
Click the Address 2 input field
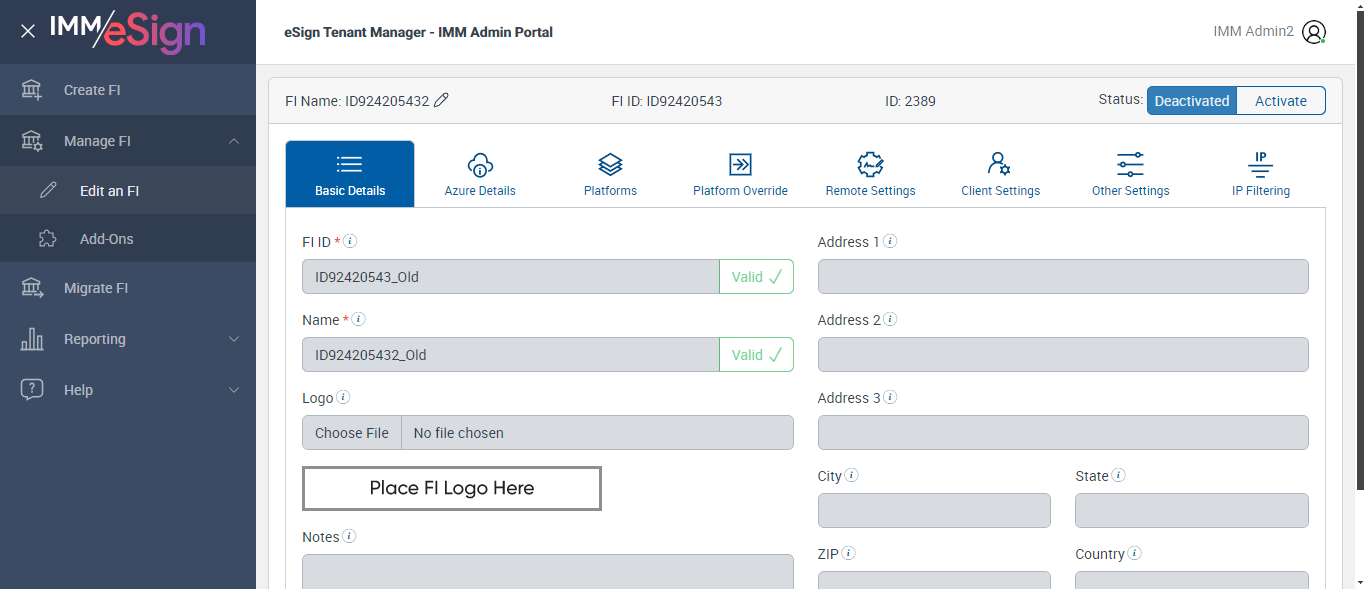[1063, 355]
